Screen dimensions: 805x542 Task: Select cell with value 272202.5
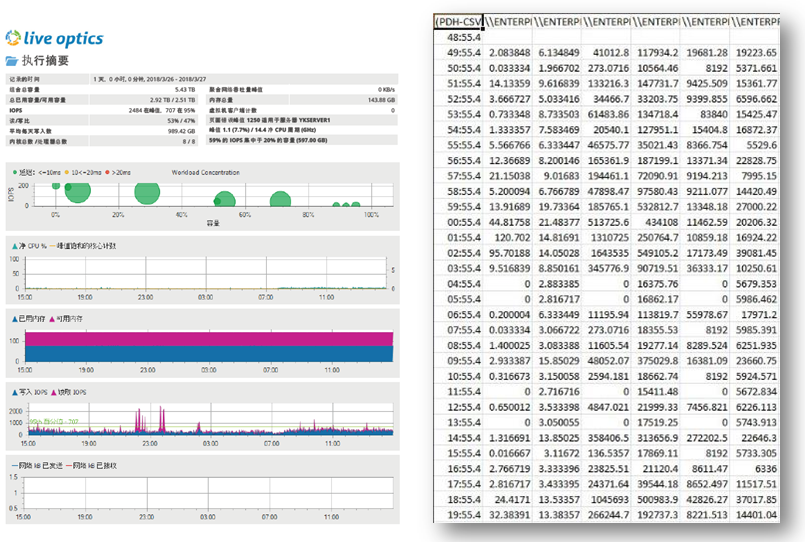tap(705, 438)
